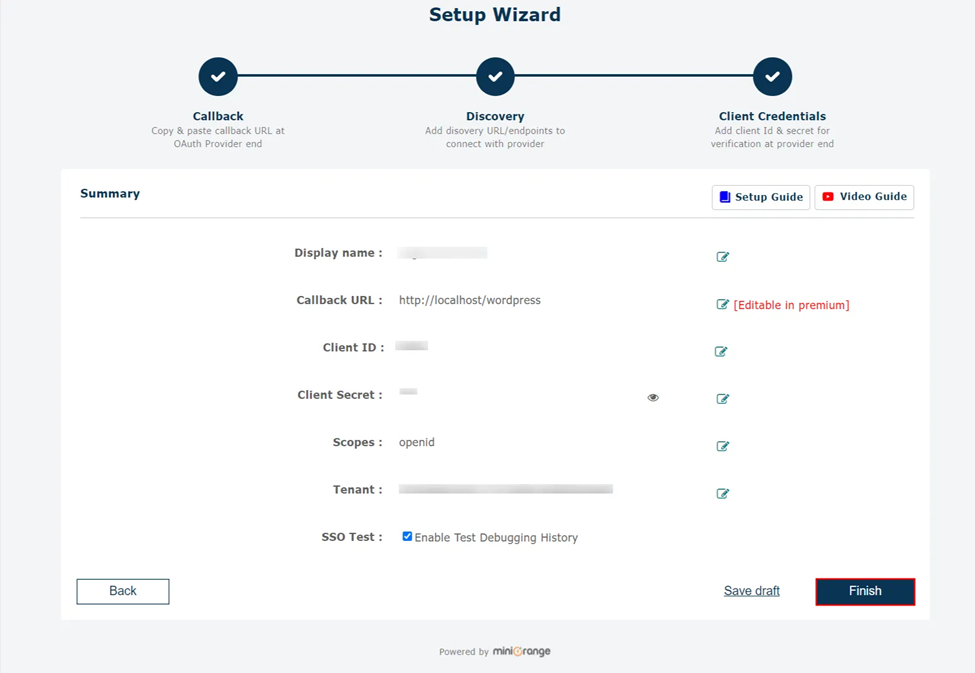Image resolution: width=975 pixels, height=673 pixels.
Task: Open the Setup Guide button
Action: click(x=760, y=197)
